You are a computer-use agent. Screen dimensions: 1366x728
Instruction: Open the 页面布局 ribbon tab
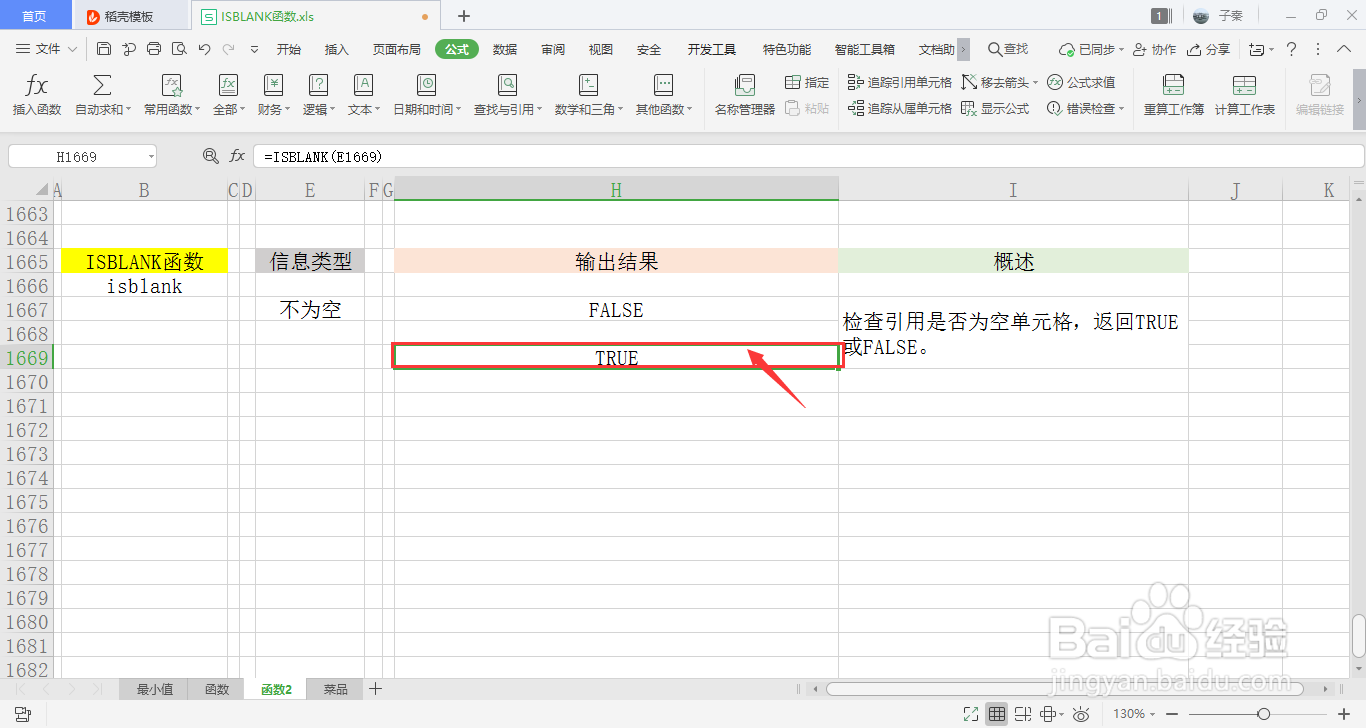coord(397,49)
